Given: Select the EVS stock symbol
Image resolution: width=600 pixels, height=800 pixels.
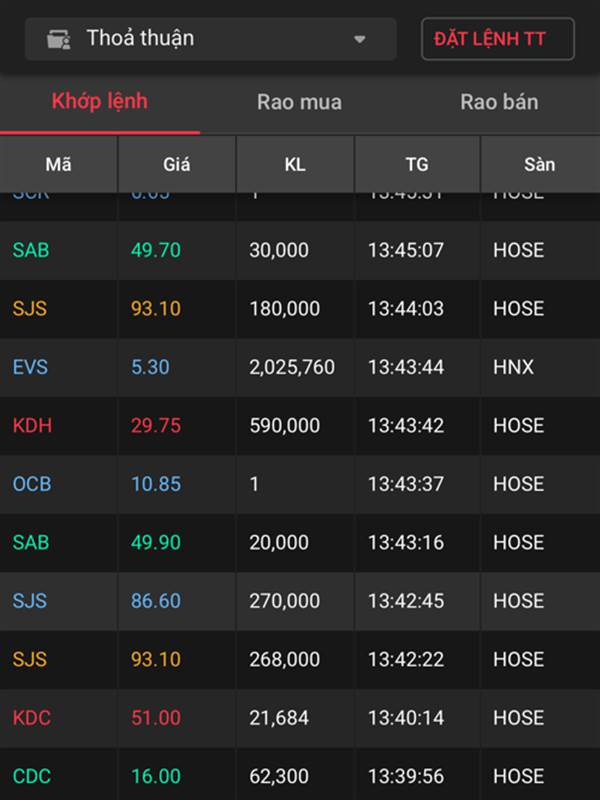Looking at the screenshot, I should coord(30,367).
